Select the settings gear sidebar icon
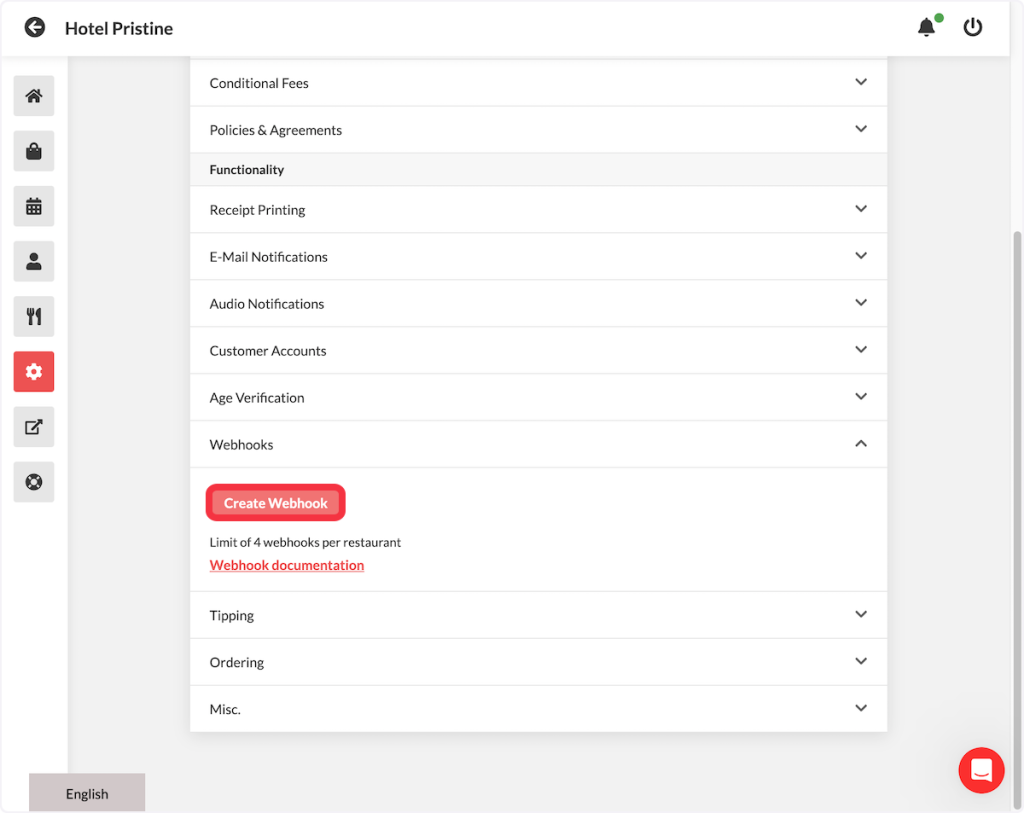This screenshot has width=1024, height=813. pos(34,372)
